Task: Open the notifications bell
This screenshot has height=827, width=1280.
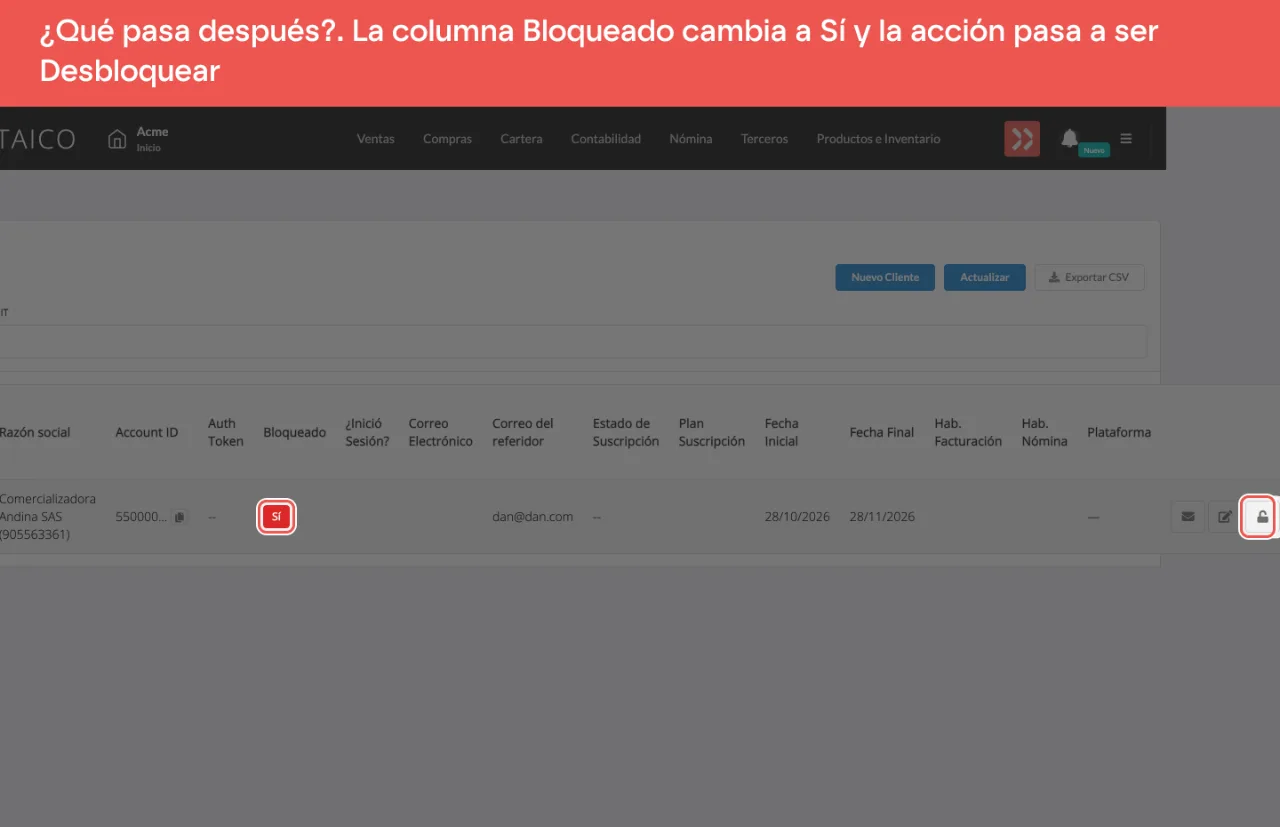Action: pos(1069,138)
